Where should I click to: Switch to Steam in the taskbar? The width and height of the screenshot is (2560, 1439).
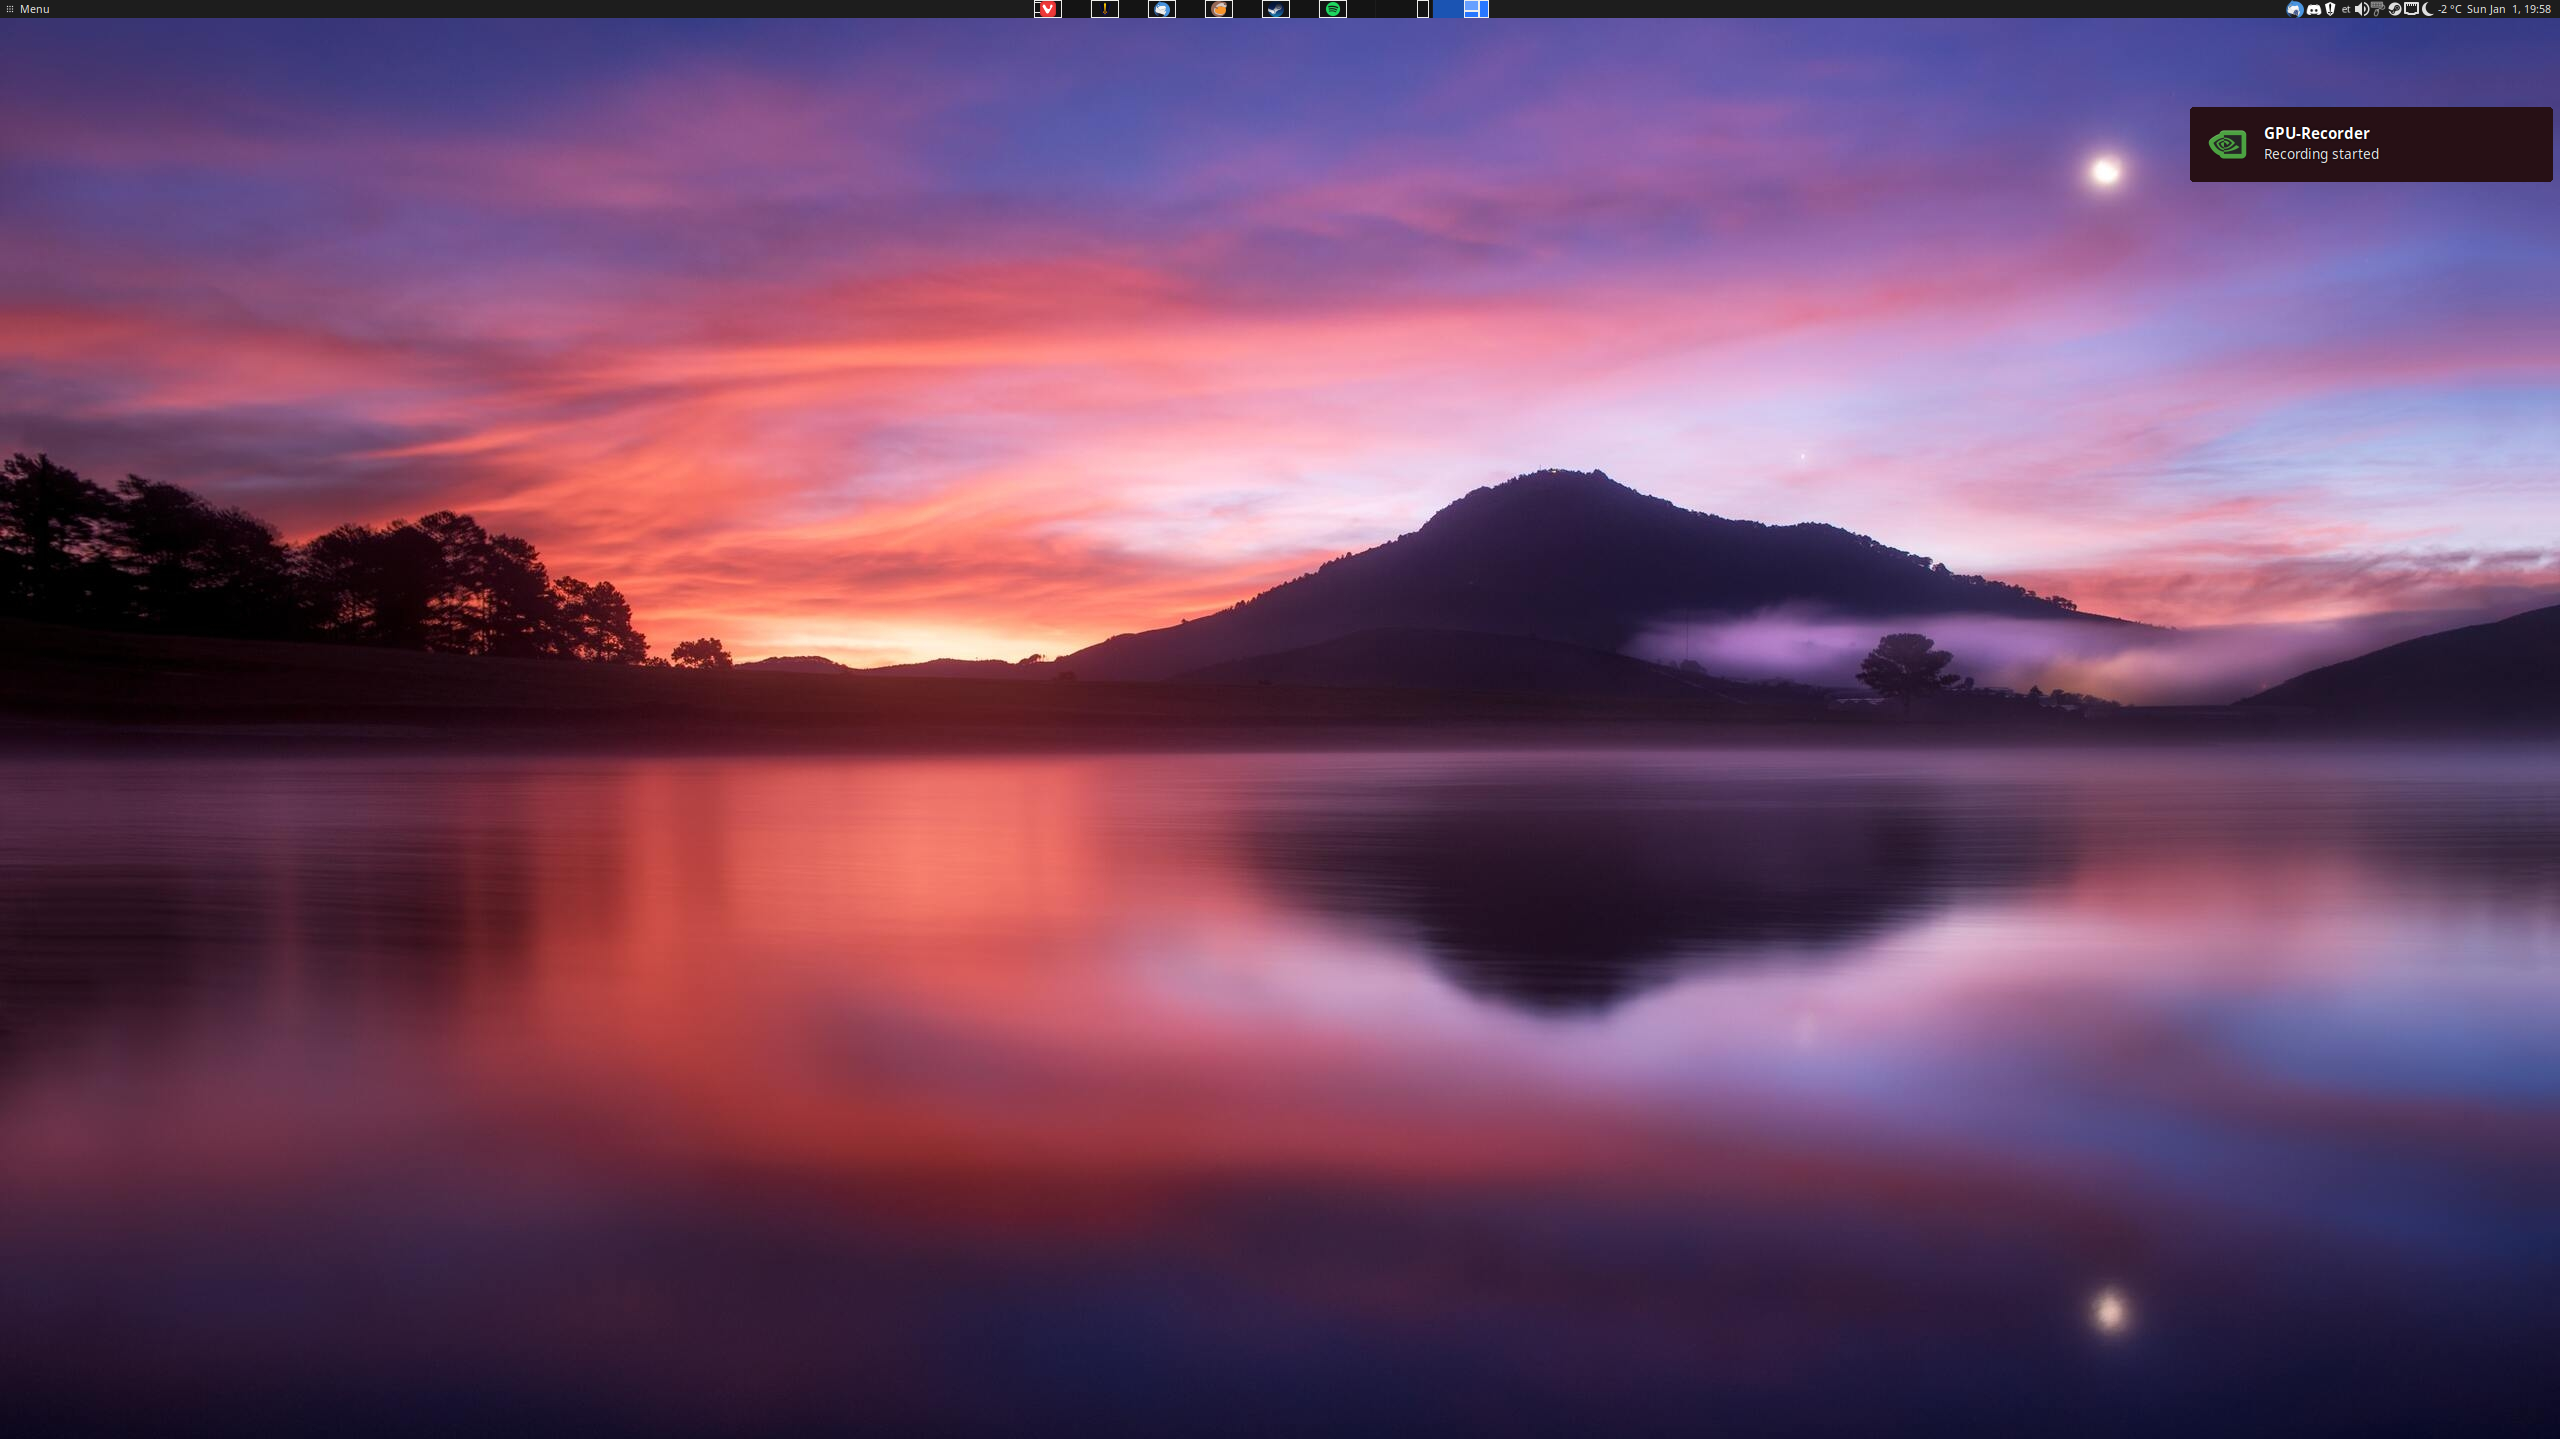[1275, 9]
